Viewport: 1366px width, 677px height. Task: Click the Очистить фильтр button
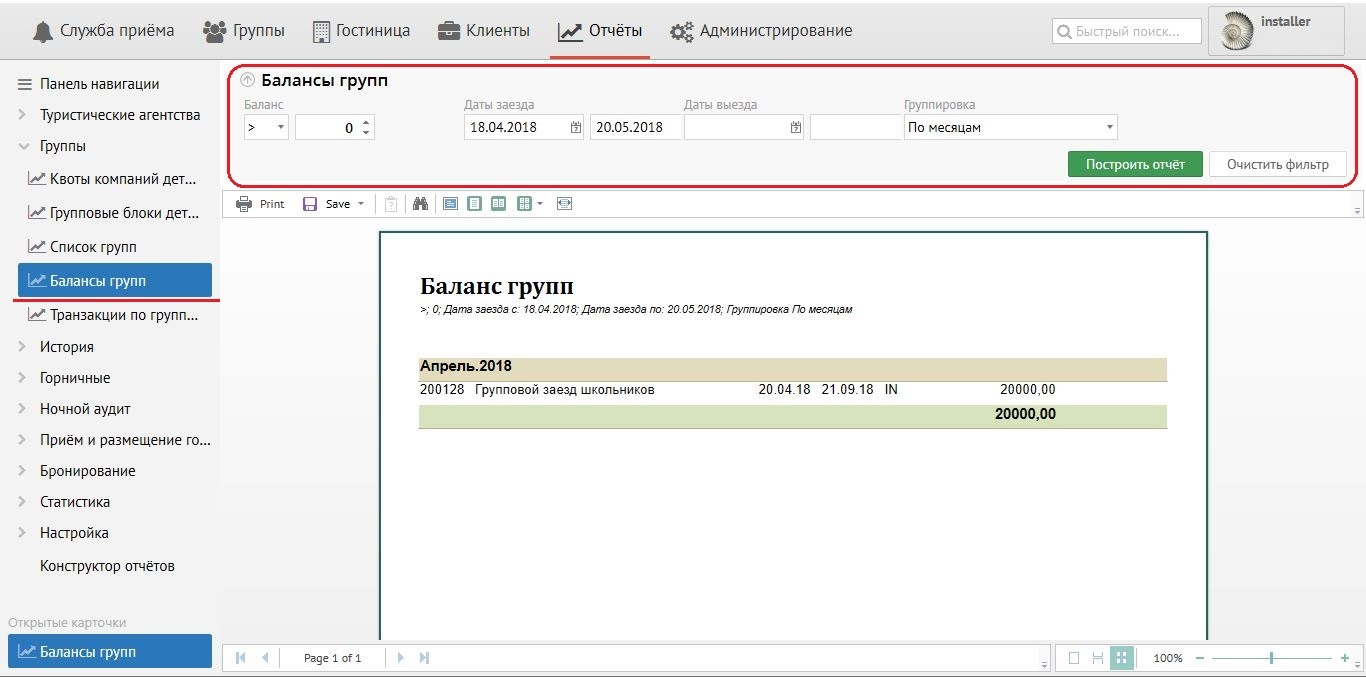(1277, 164)
